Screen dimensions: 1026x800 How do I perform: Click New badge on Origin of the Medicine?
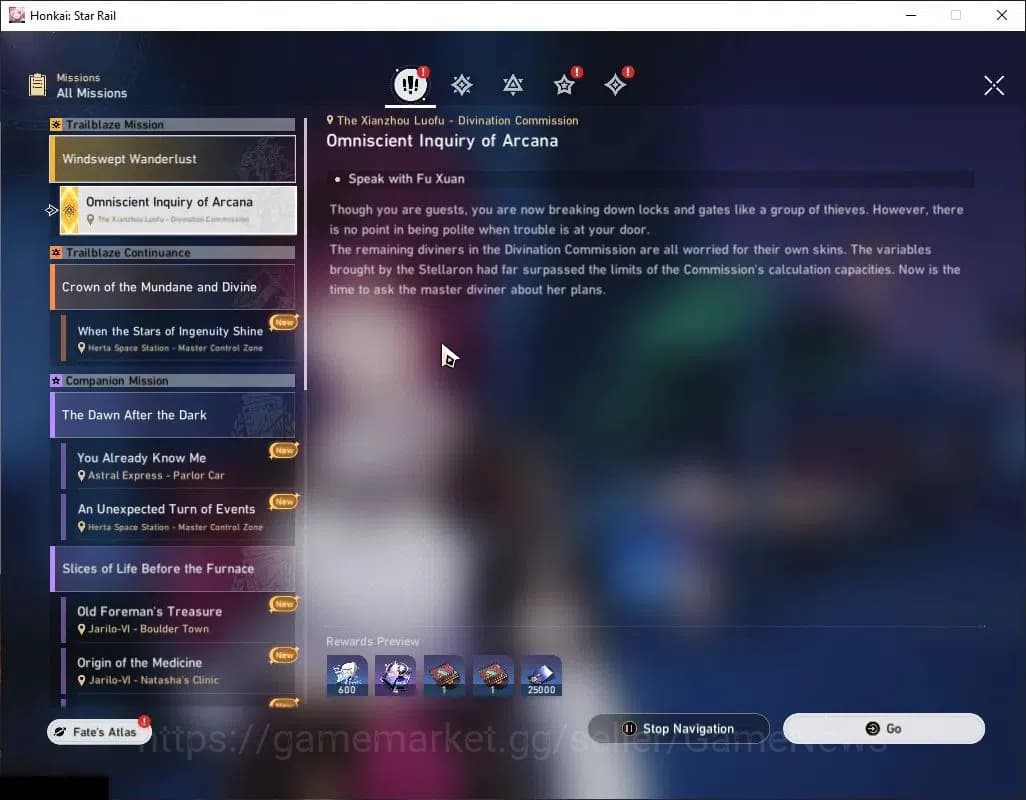click(284, 655)
